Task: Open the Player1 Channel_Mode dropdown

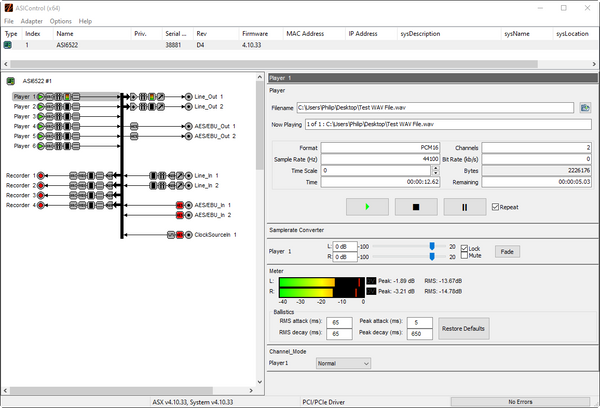Action: 343,363
